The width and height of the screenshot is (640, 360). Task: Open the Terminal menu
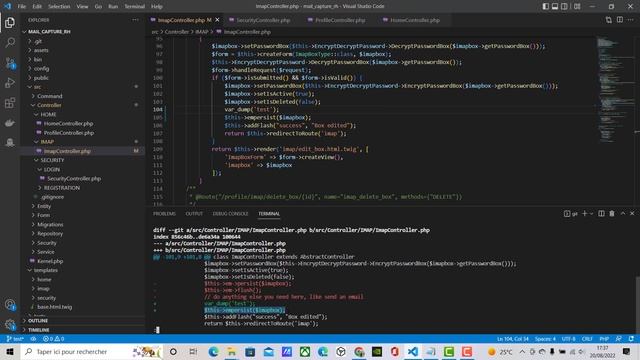click(x=134, y=7)
